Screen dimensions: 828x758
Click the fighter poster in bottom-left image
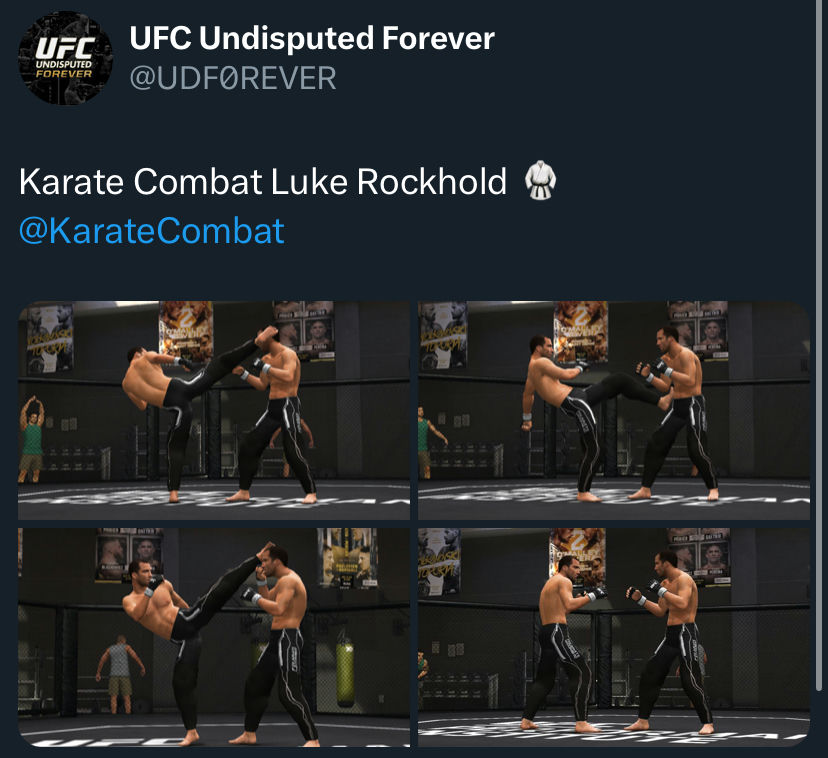[129, 555]
